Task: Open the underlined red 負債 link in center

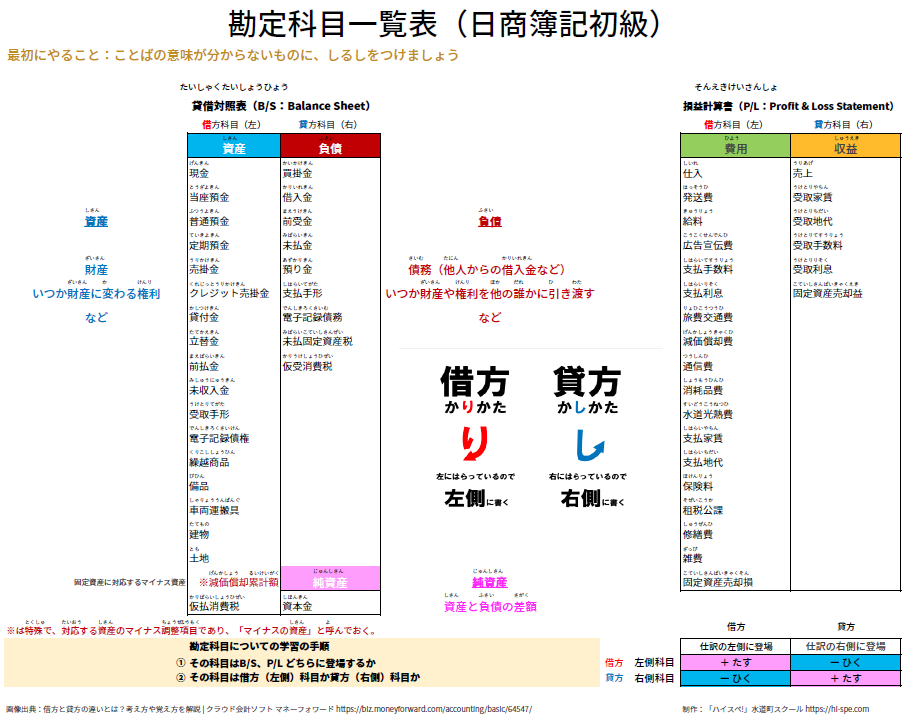Action: click(490, 222)
